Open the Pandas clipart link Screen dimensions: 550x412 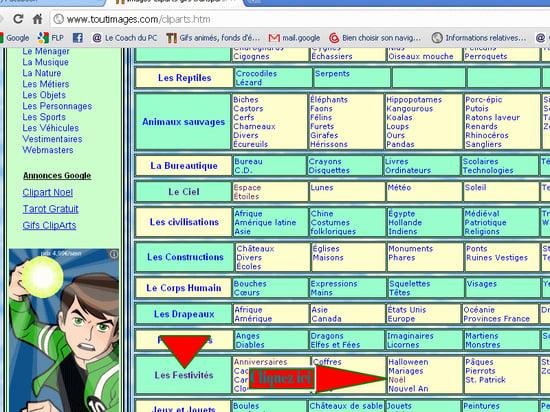pos(400,144)
